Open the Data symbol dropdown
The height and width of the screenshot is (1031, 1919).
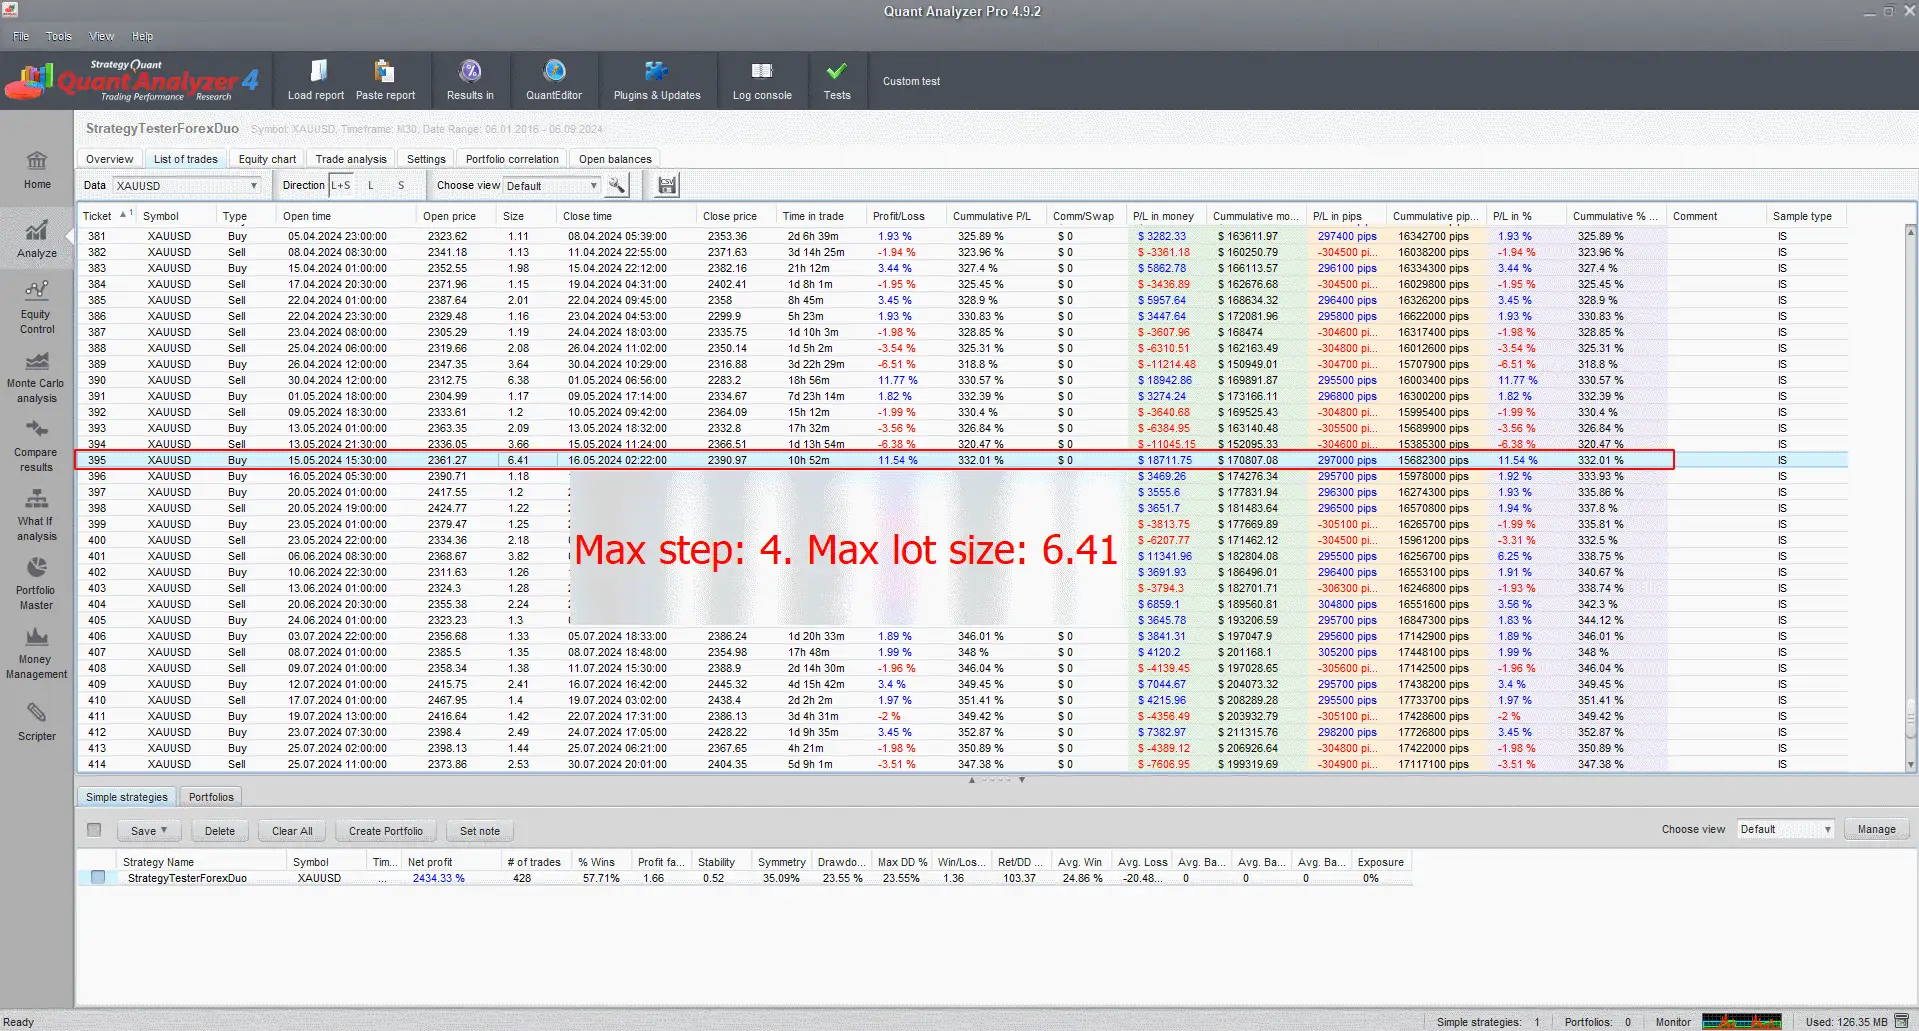[253, 185]
